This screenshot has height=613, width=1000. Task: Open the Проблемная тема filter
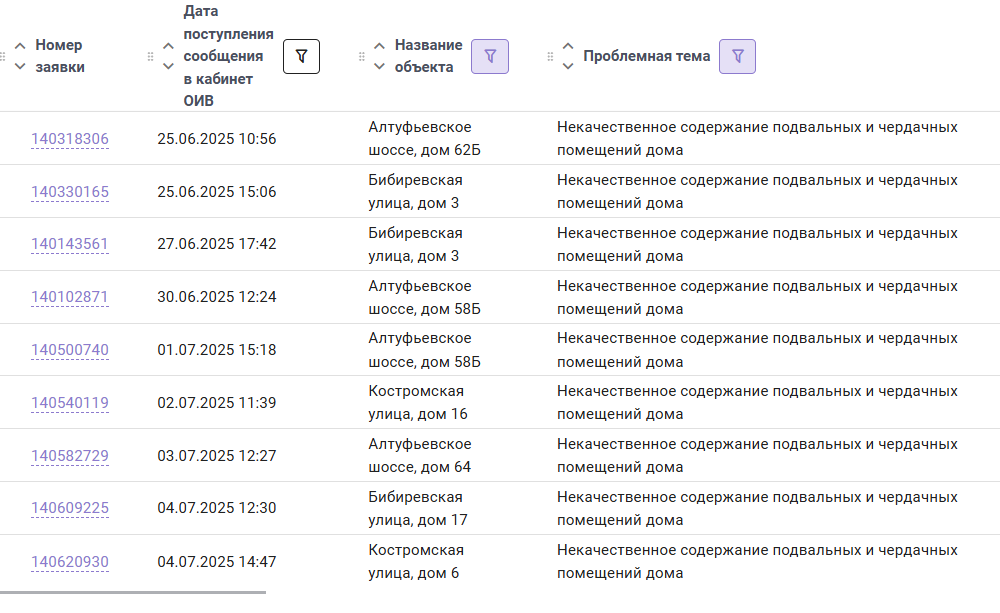737,56
